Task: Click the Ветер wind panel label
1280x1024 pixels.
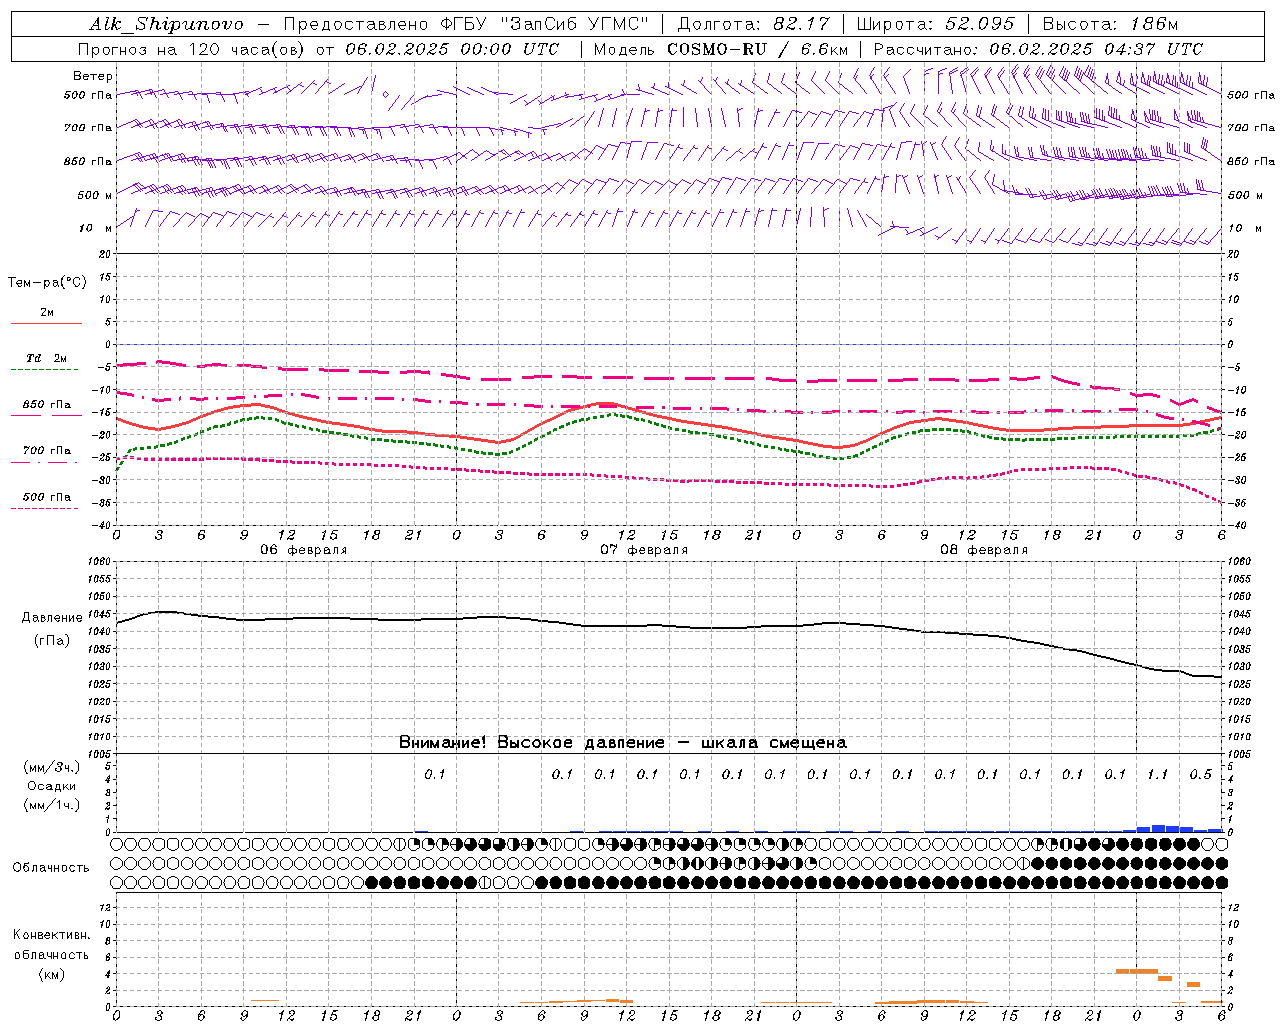Action: [x=93, y=76]
